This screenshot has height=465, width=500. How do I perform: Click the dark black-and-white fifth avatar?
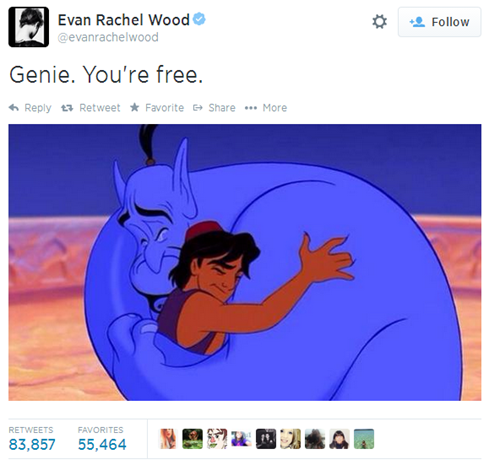click(266, 439)
